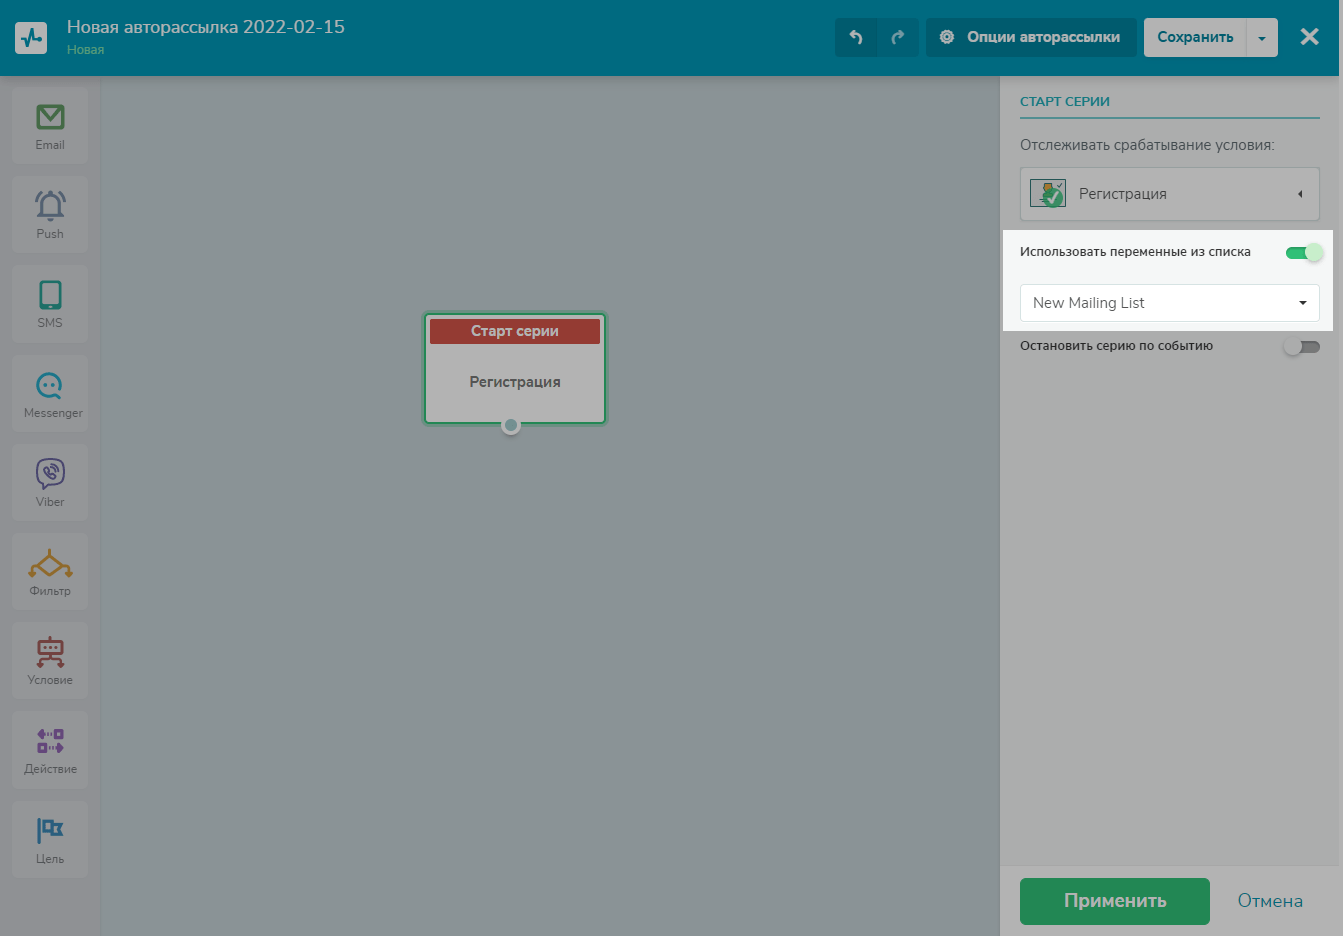
Task: Open the Регистрация condition dropdown
Action: pyautogui.click(x=1170, y=194)
